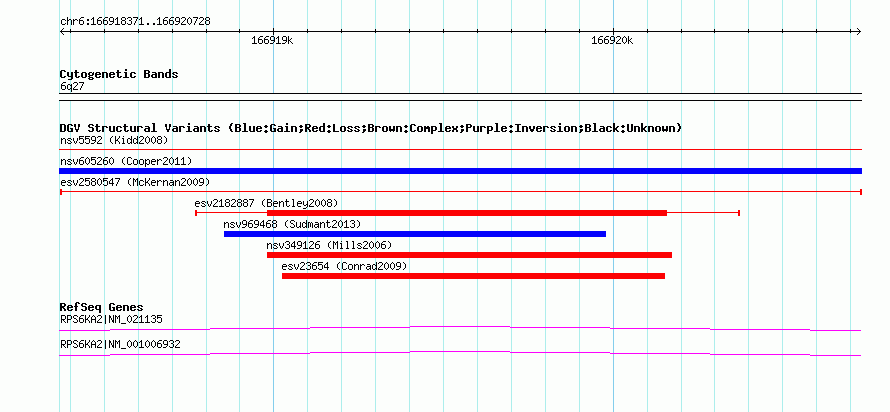Select the blue nsv969468 gain bar
Screen dimensions: 890x412
coord(415,234)
